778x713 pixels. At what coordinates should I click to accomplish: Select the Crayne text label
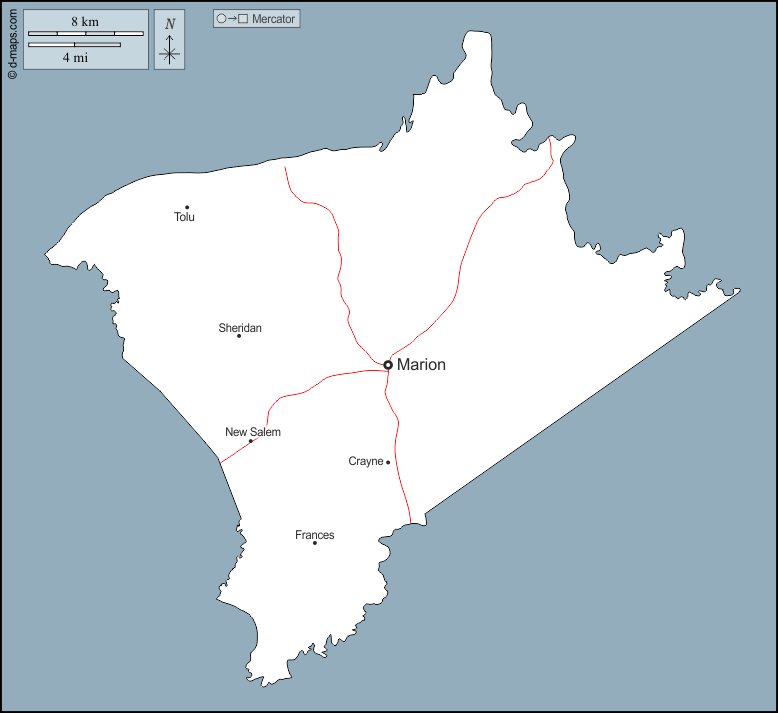366,461
